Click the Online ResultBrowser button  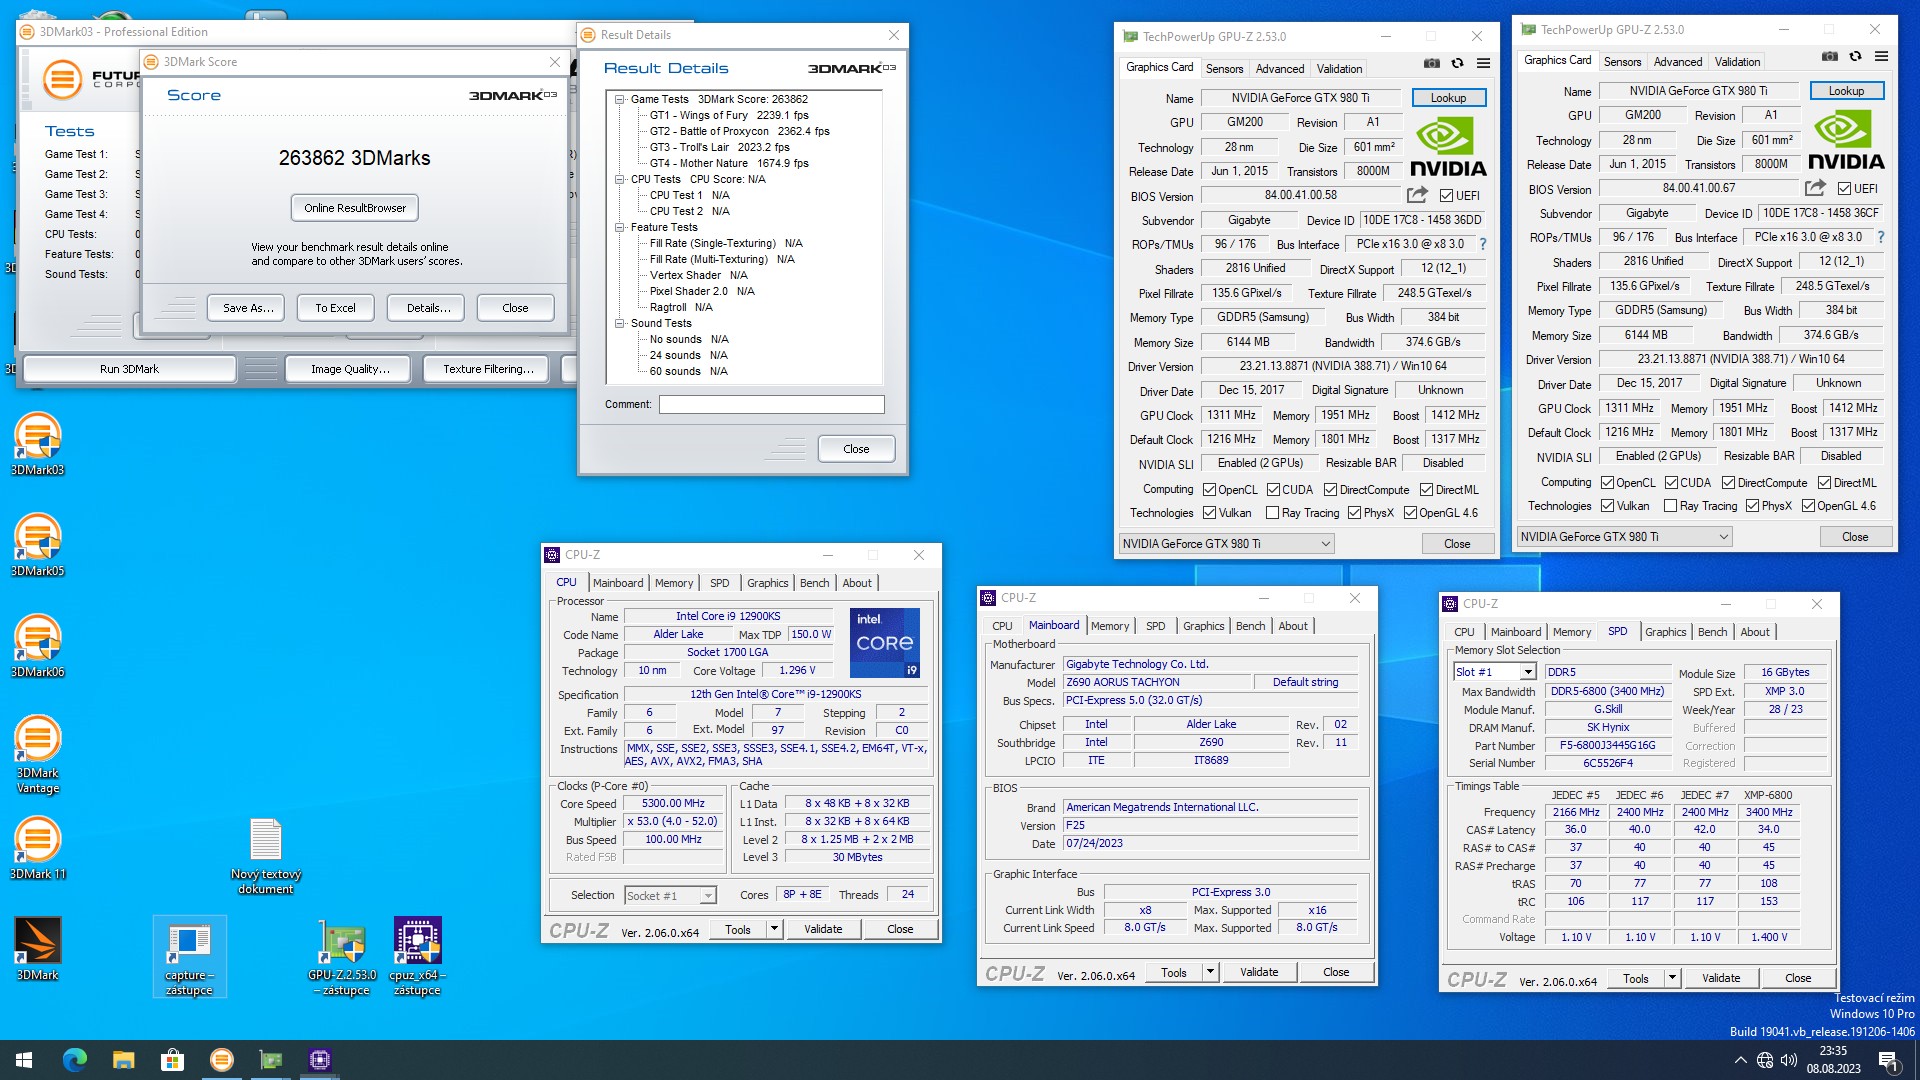(355, 208)
